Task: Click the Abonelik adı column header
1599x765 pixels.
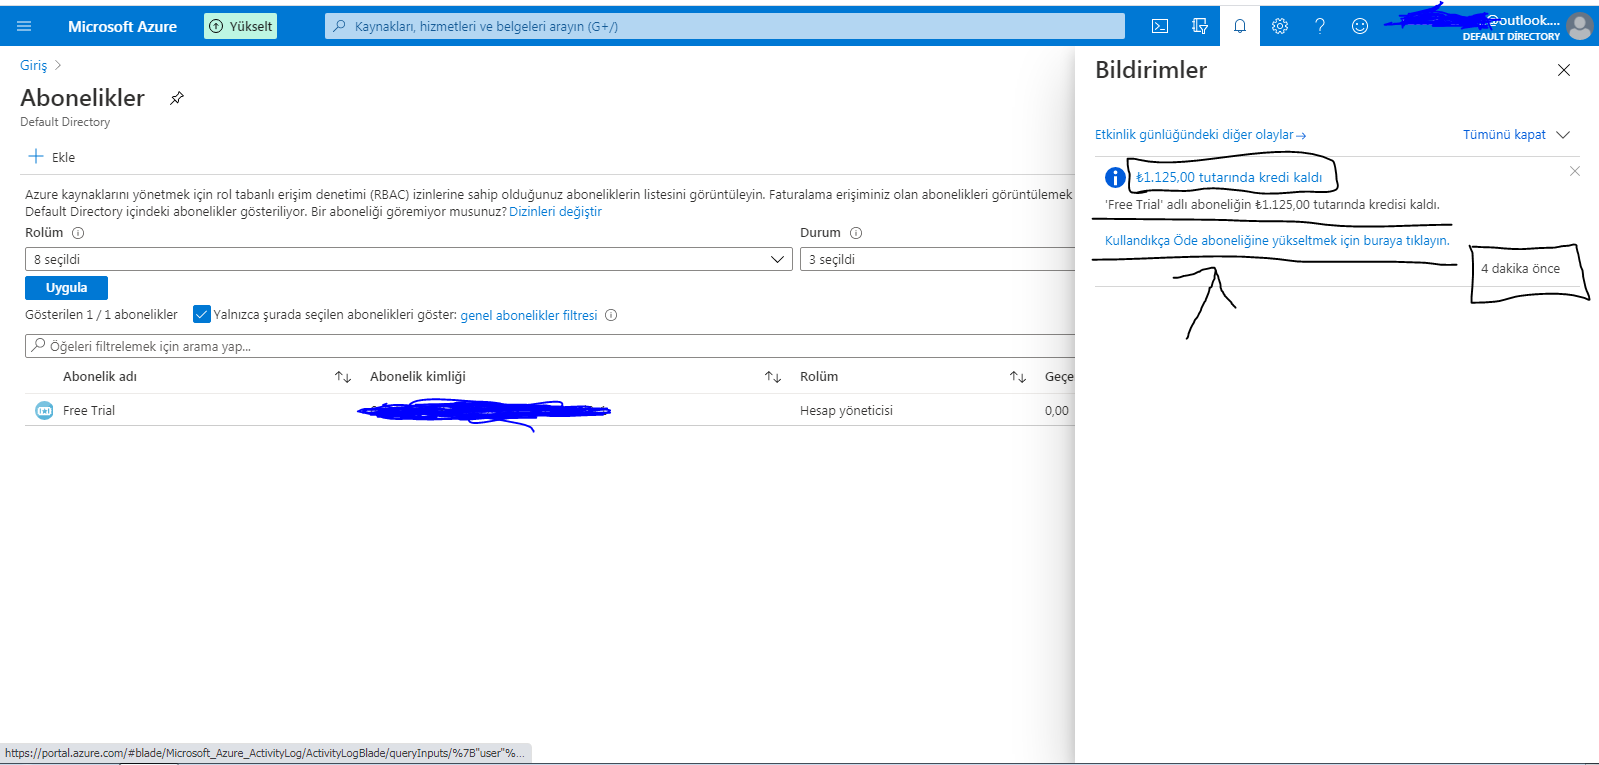Action: [100, 377]
